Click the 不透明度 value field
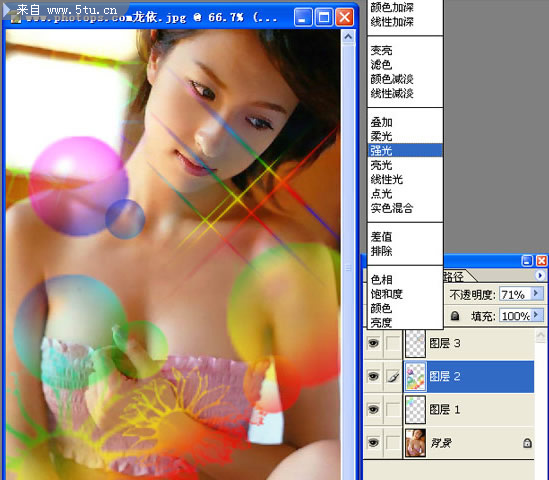Viewport: 549px width, 480px height. click(515, 294)
